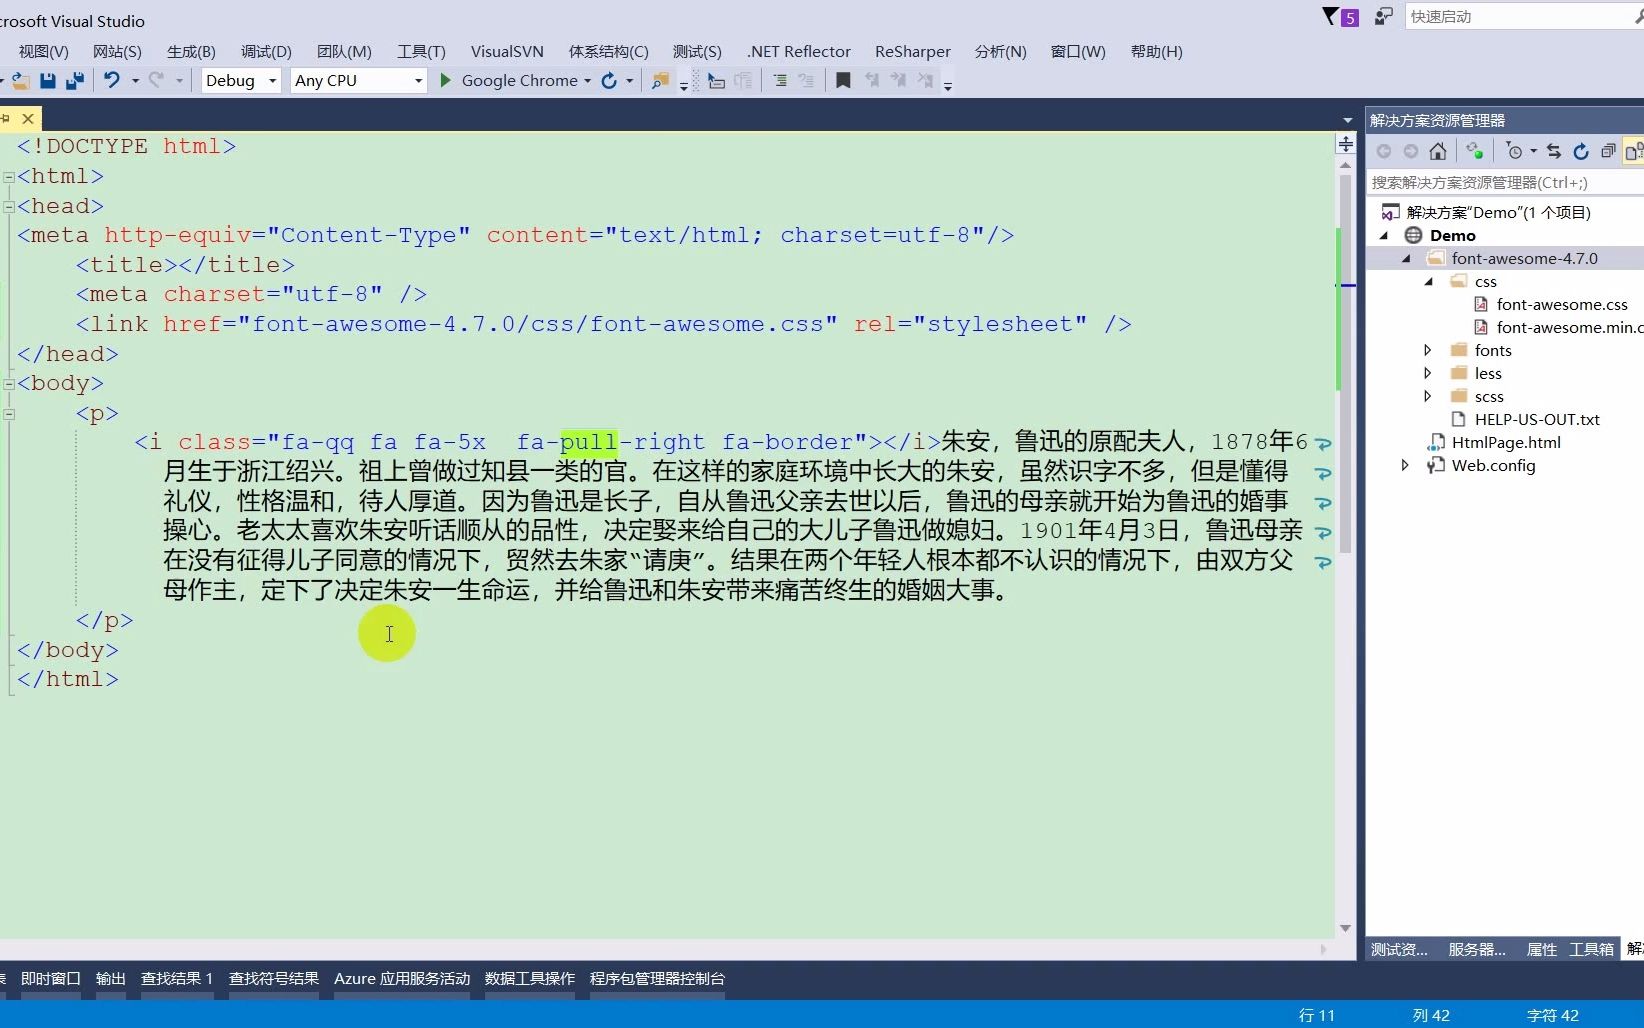Screen dimensions: 1644x1028
Task: Select HtmlPage.html in Solution Explorer
Action: pyautogui.click(x=1505, y=443)
